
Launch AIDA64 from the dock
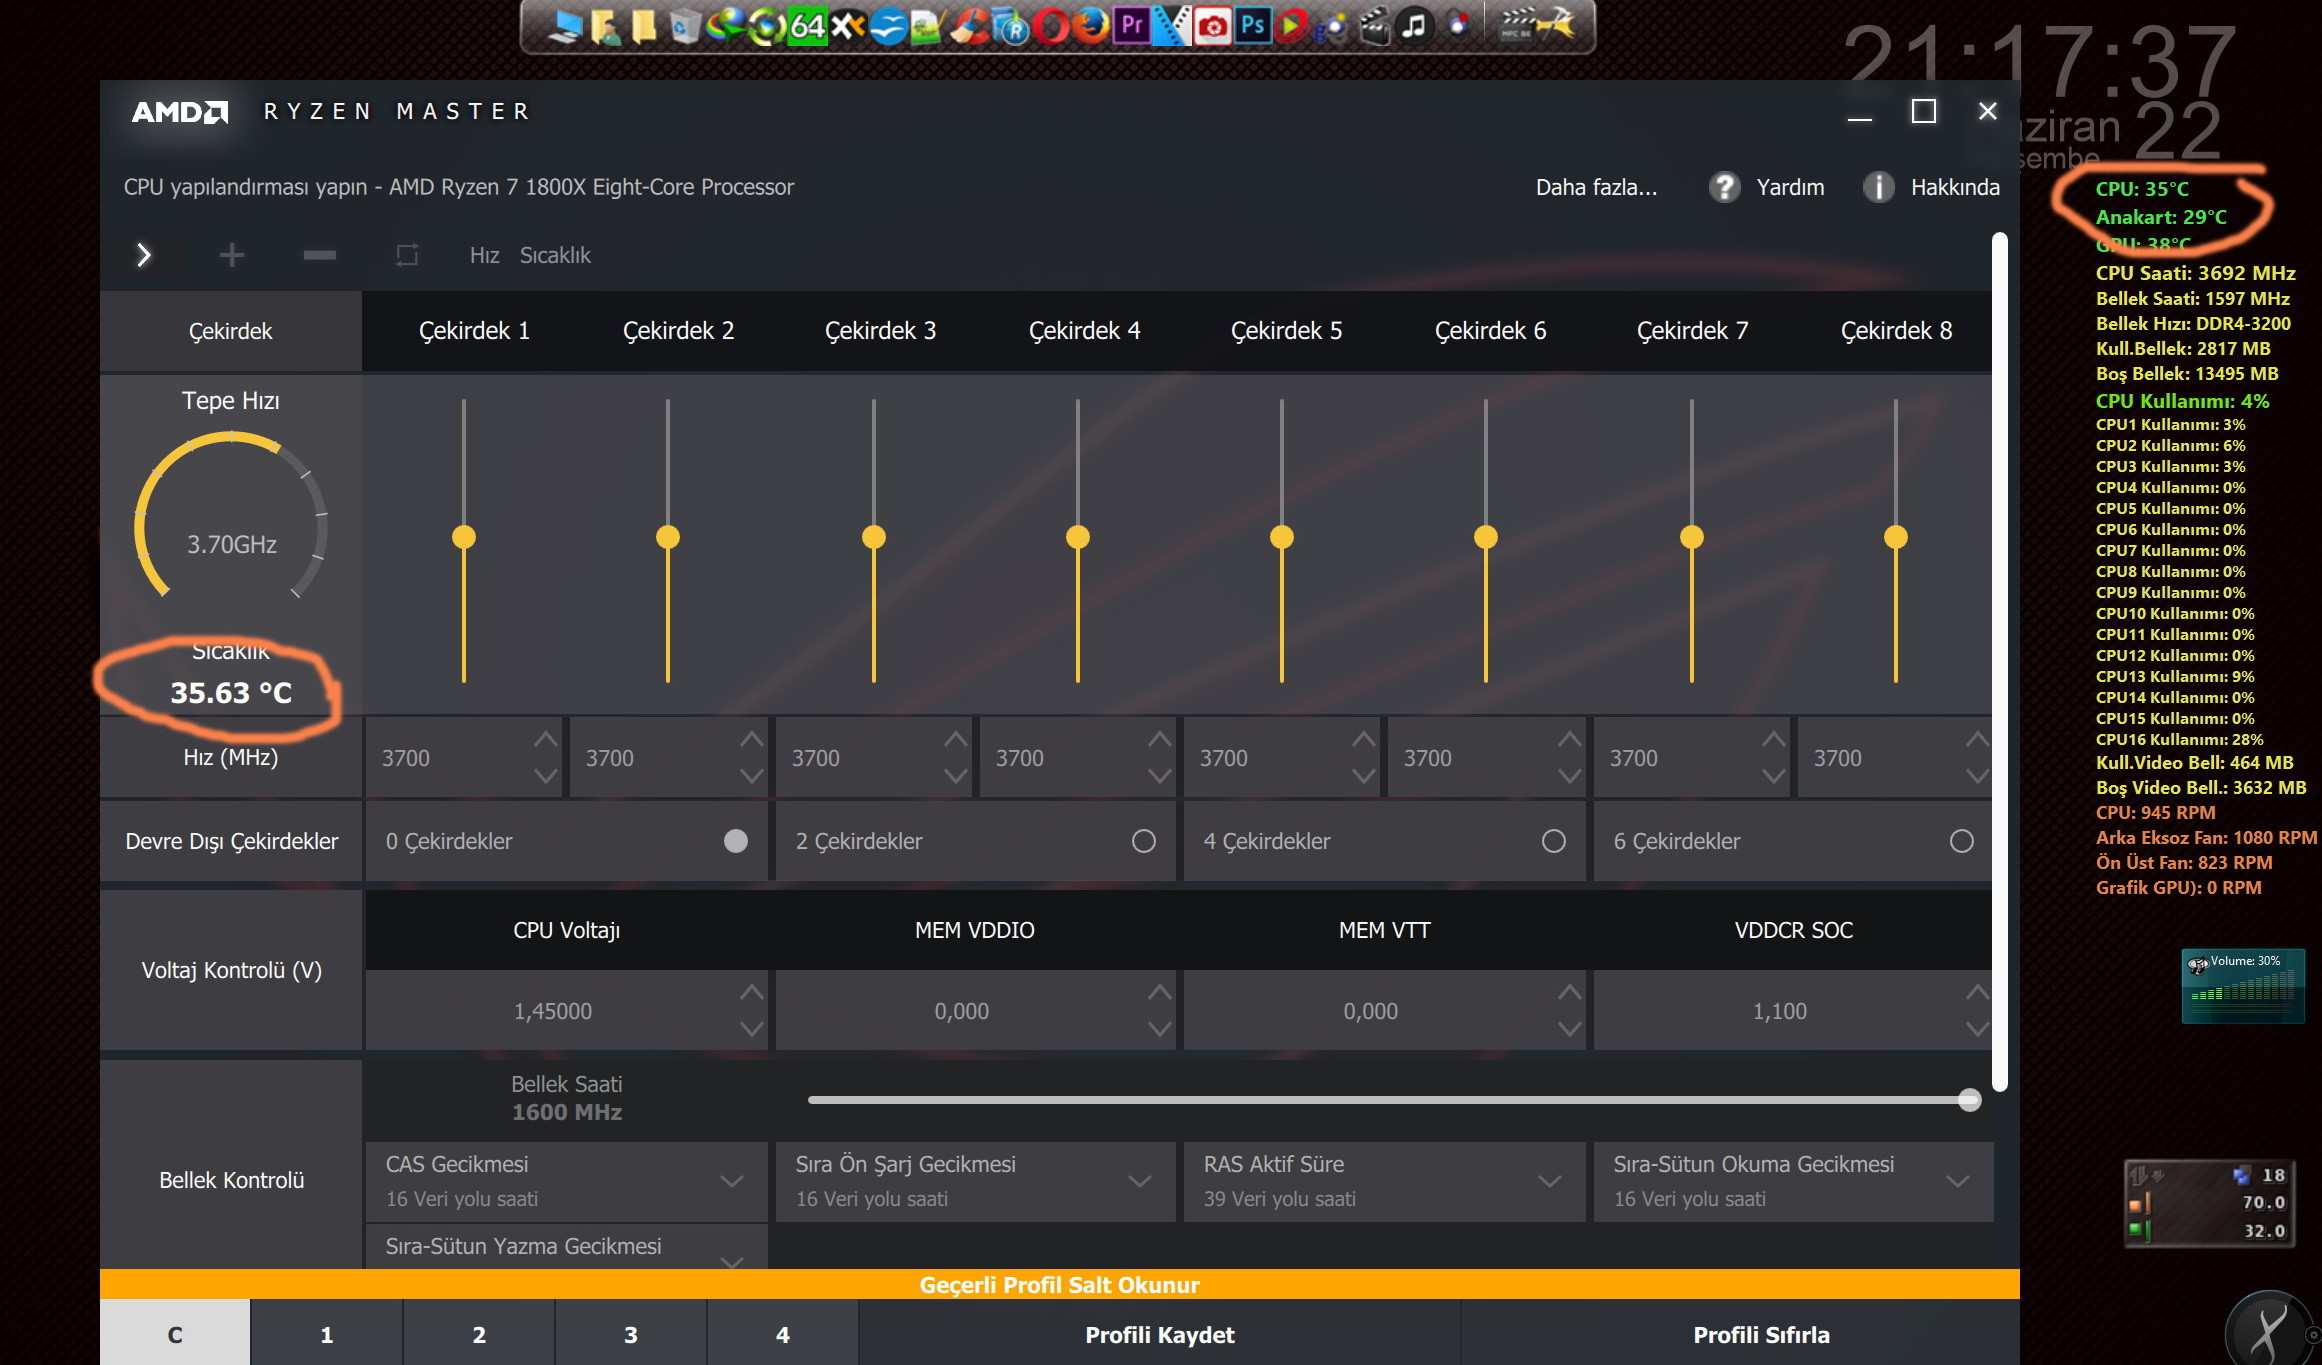click(807, 27)
